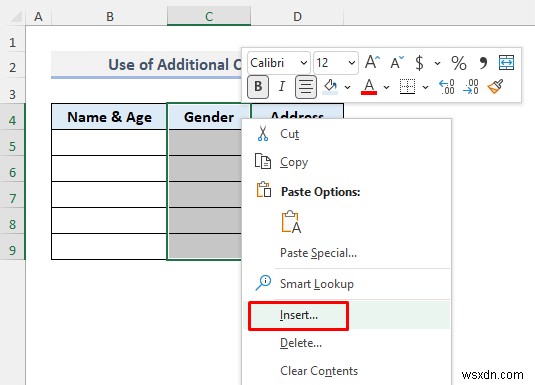The width and height of the screenshot is (535, 385).
Task: Select column D header
Action: [297, 17]
